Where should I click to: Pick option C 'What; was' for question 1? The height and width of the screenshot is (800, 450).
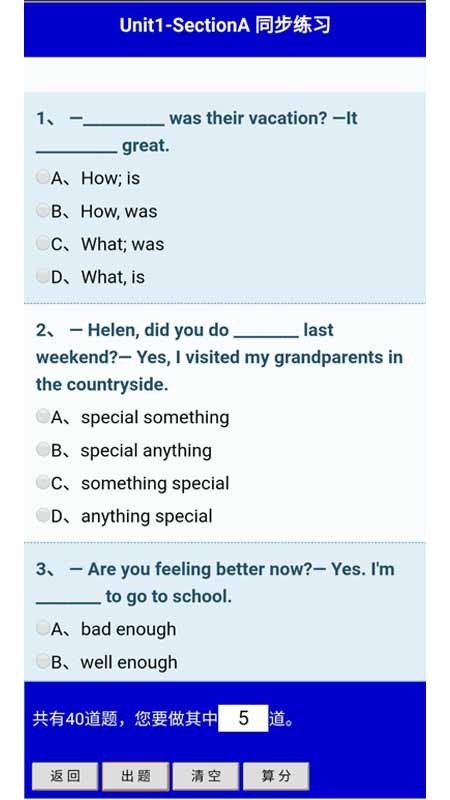coord(43,243)
